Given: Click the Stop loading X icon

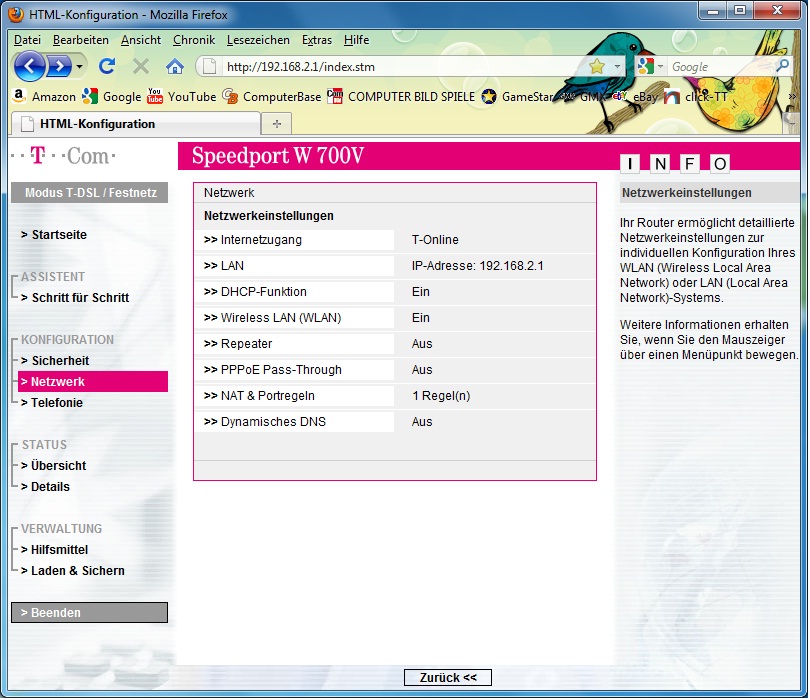Looking at the screenshot, I should click(141, 66).
